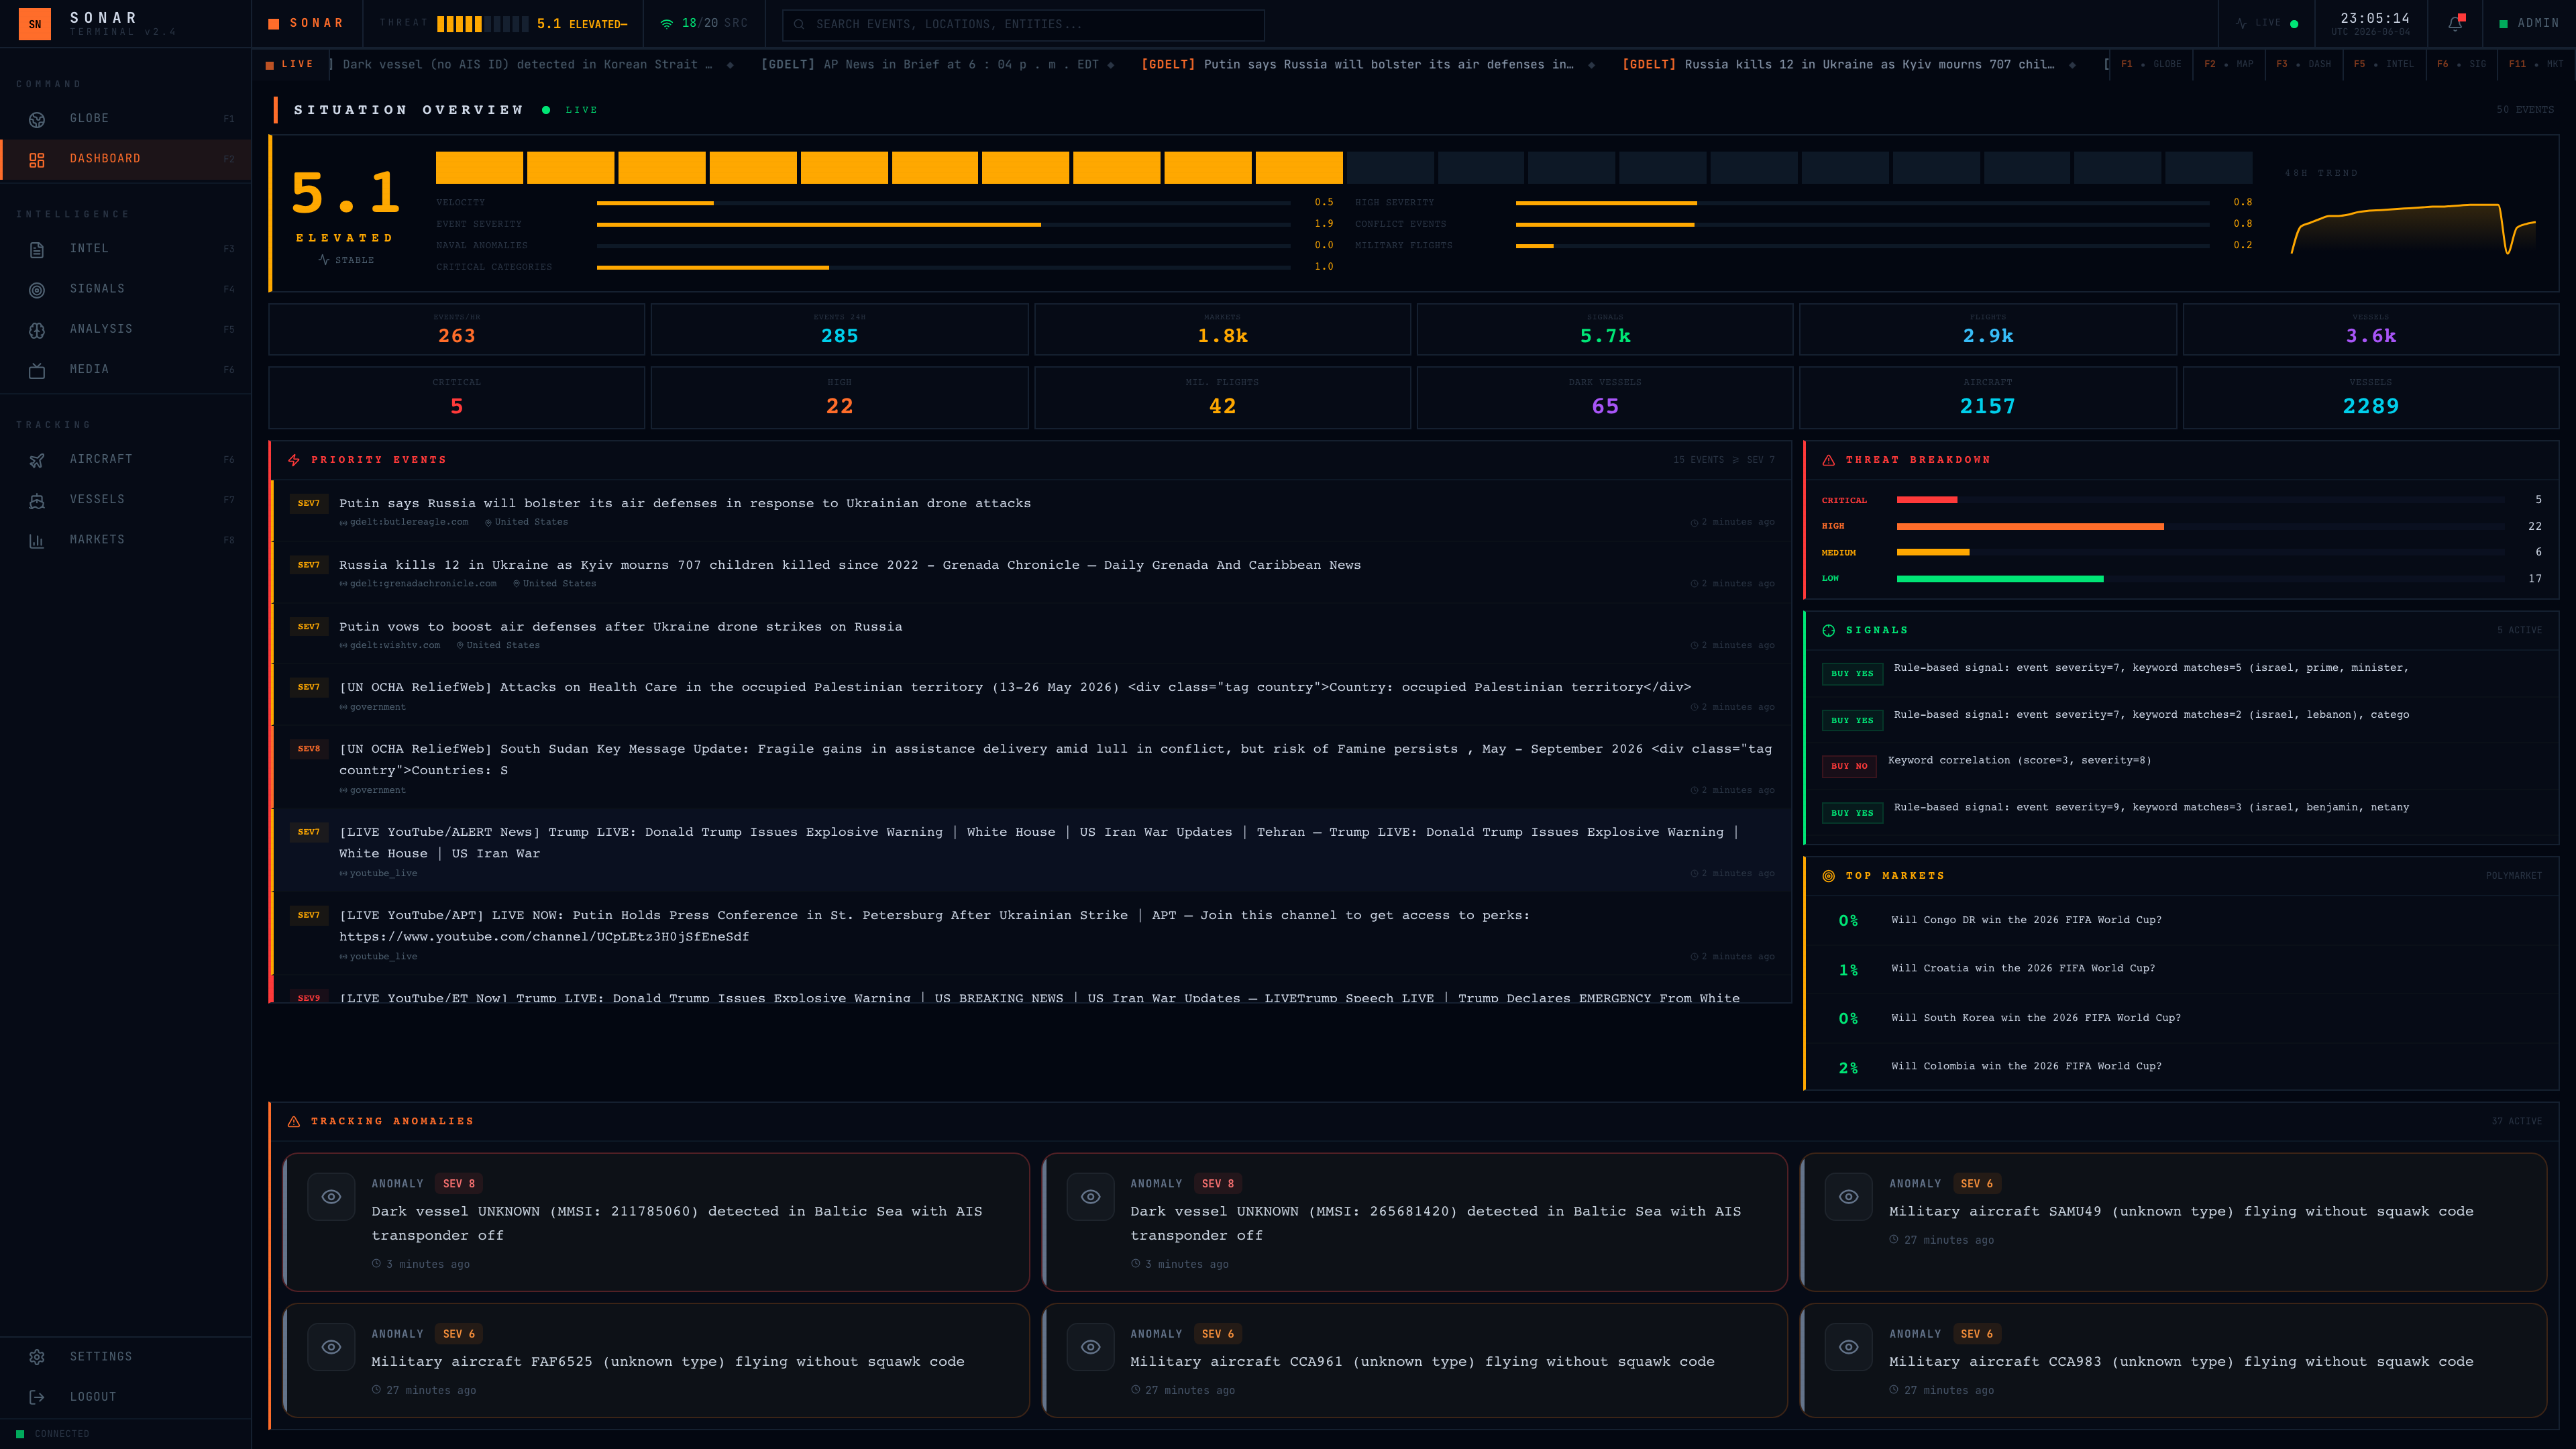2576x1449 pixels.
Task: Click the Top Markets coin icon
Action: 1829,876
